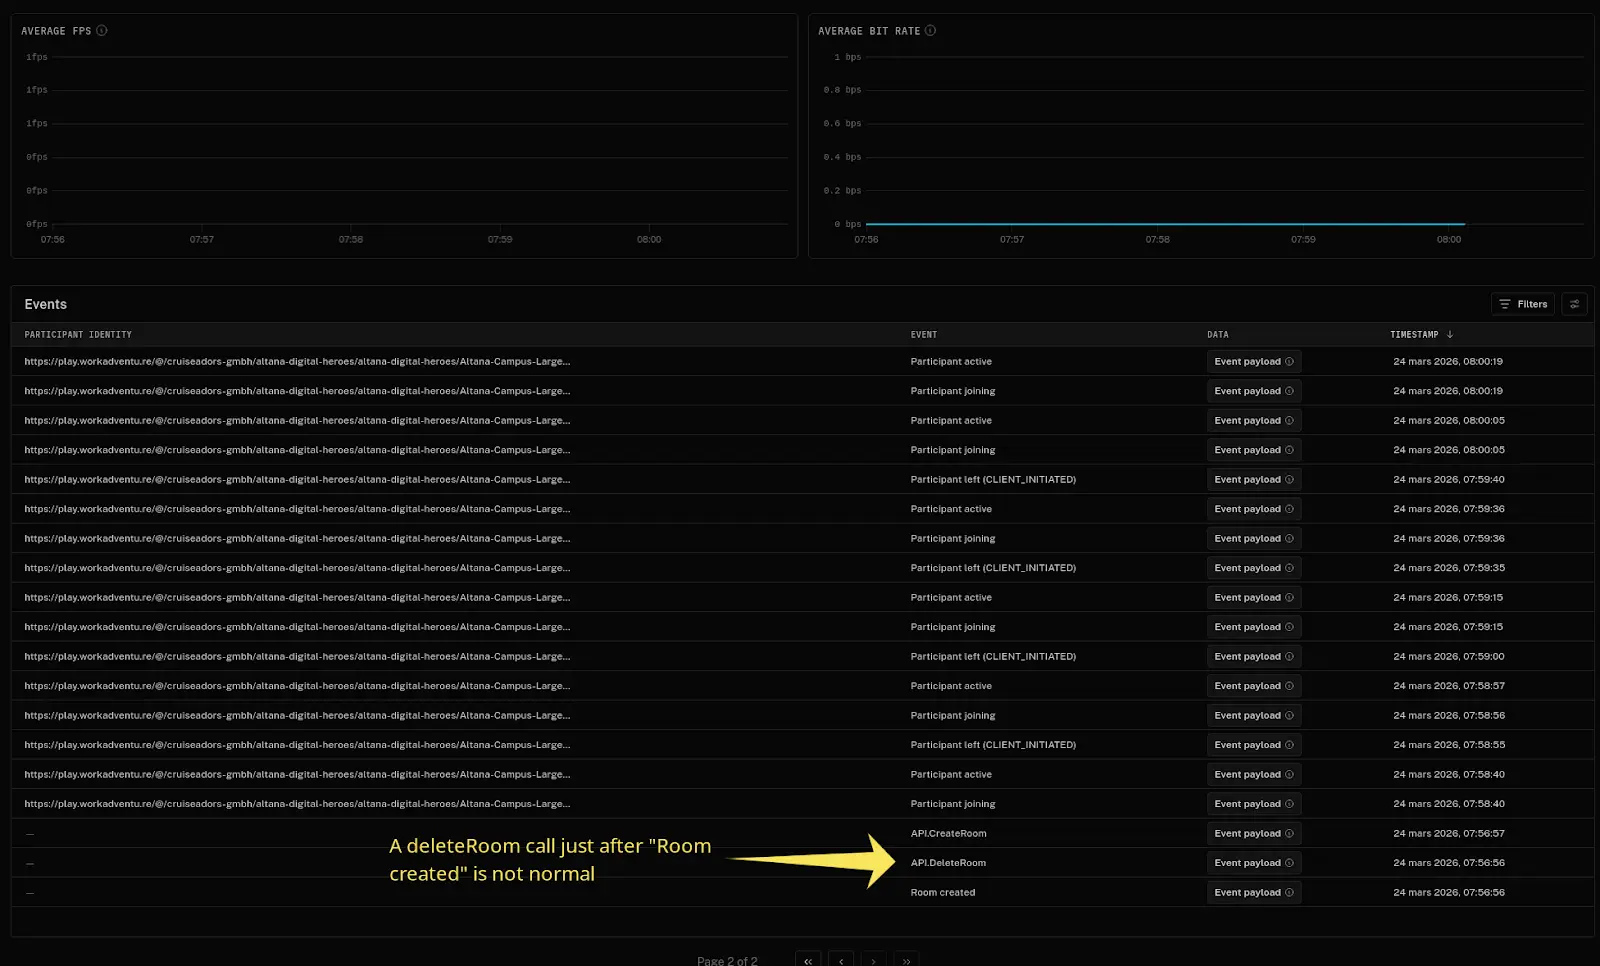Open Event payload for Participant joining at 07:58:40

[x=1254, y=804]
